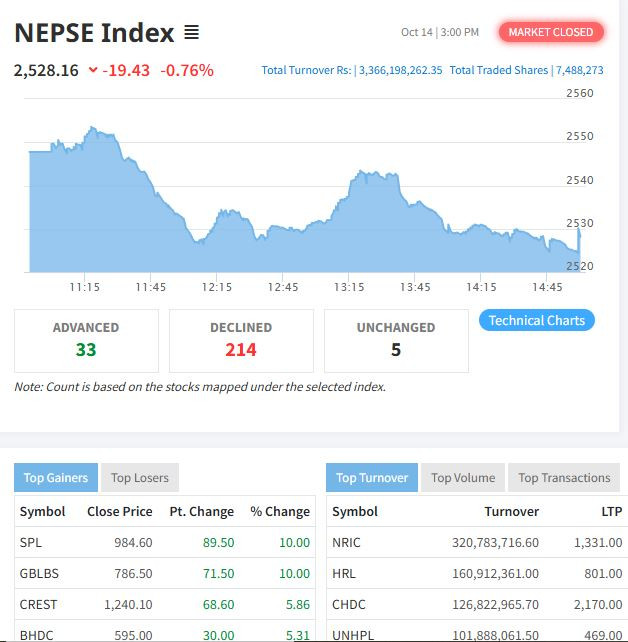Open the Technical Charts button

pos(536,320)
